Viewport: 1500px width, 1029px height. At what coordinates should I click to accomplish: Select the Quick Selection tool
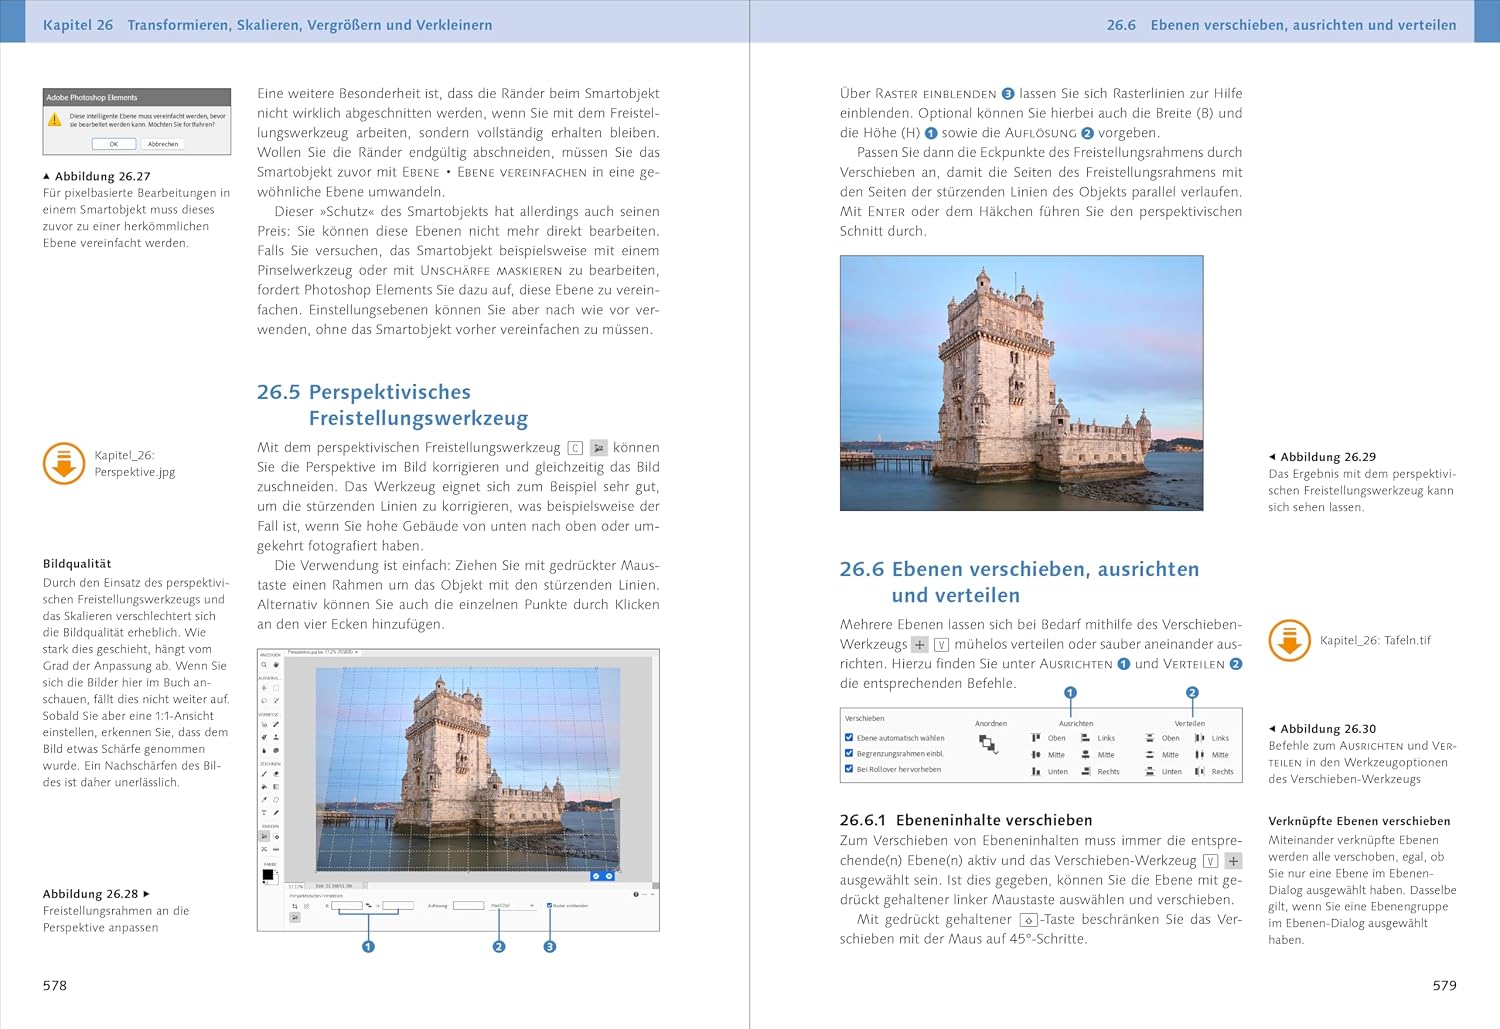click(x=276, y=700)
